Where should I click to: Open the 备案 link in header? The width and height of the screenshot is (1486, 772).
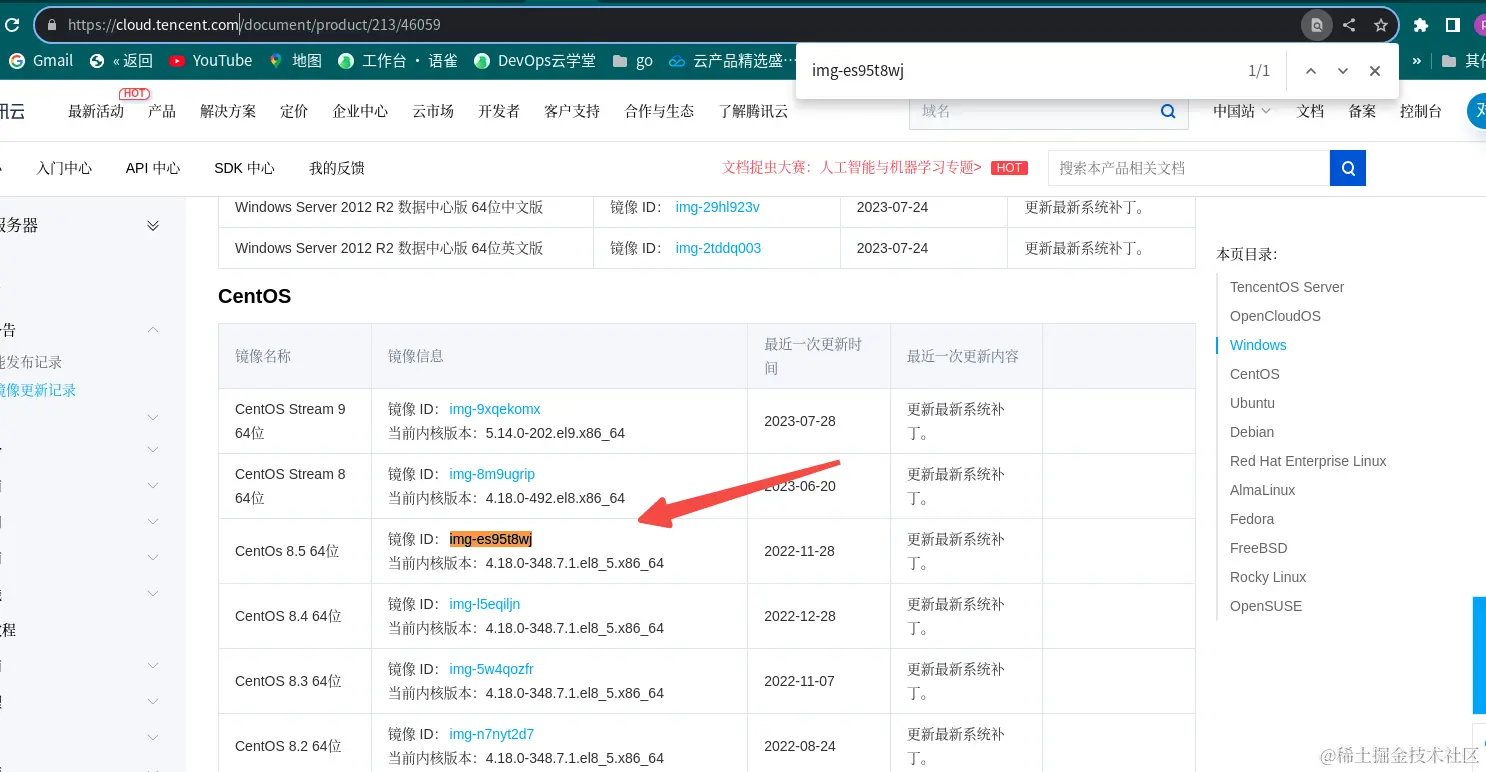pyautogui.click(x=1362, y=111)
